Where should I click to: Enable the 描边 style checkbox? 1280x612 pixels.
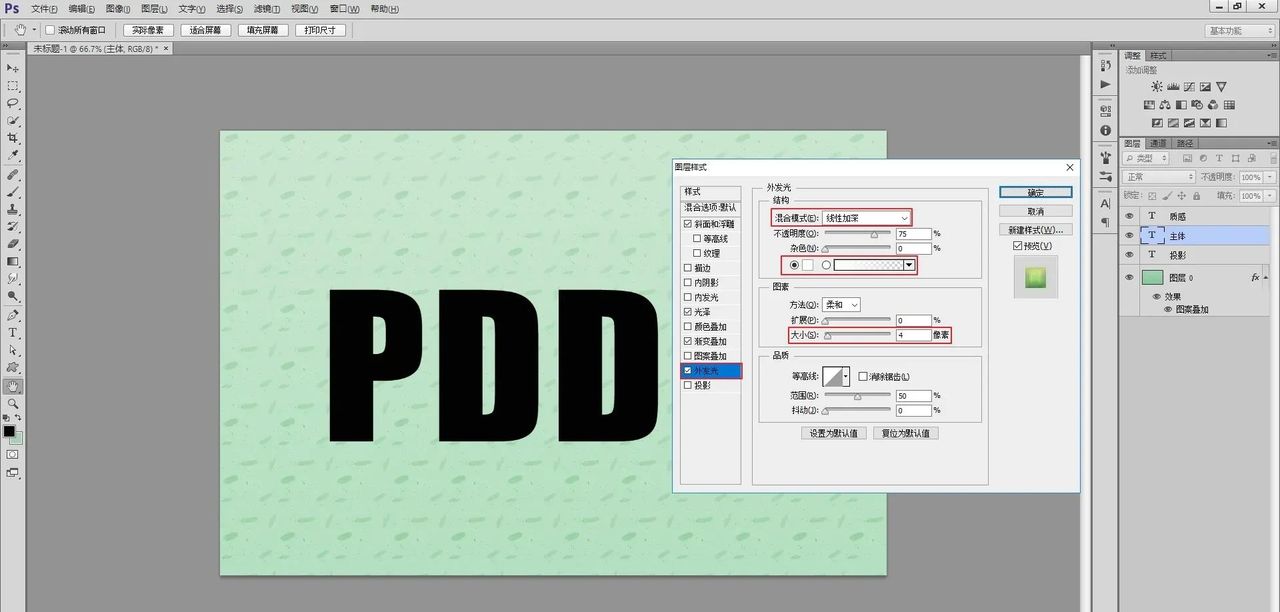[x=687, y=268]
